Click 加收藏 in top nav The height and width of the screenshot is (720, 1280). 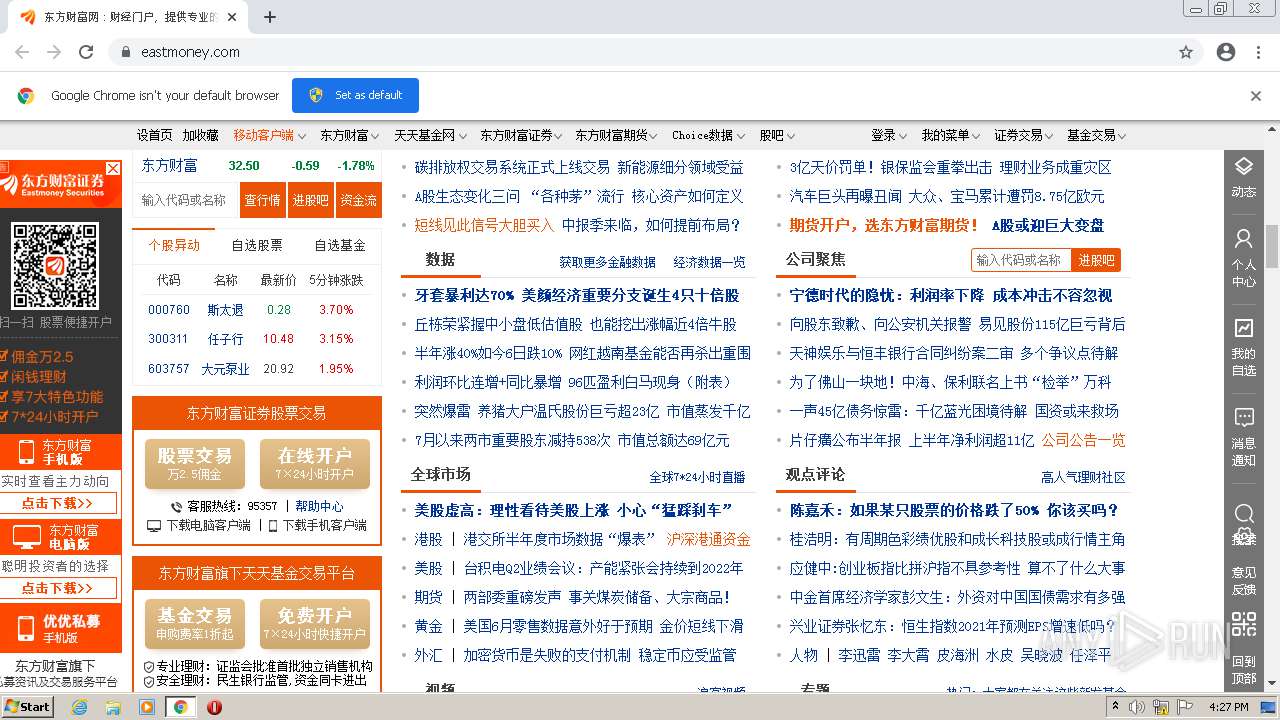(x=200, y=135)
